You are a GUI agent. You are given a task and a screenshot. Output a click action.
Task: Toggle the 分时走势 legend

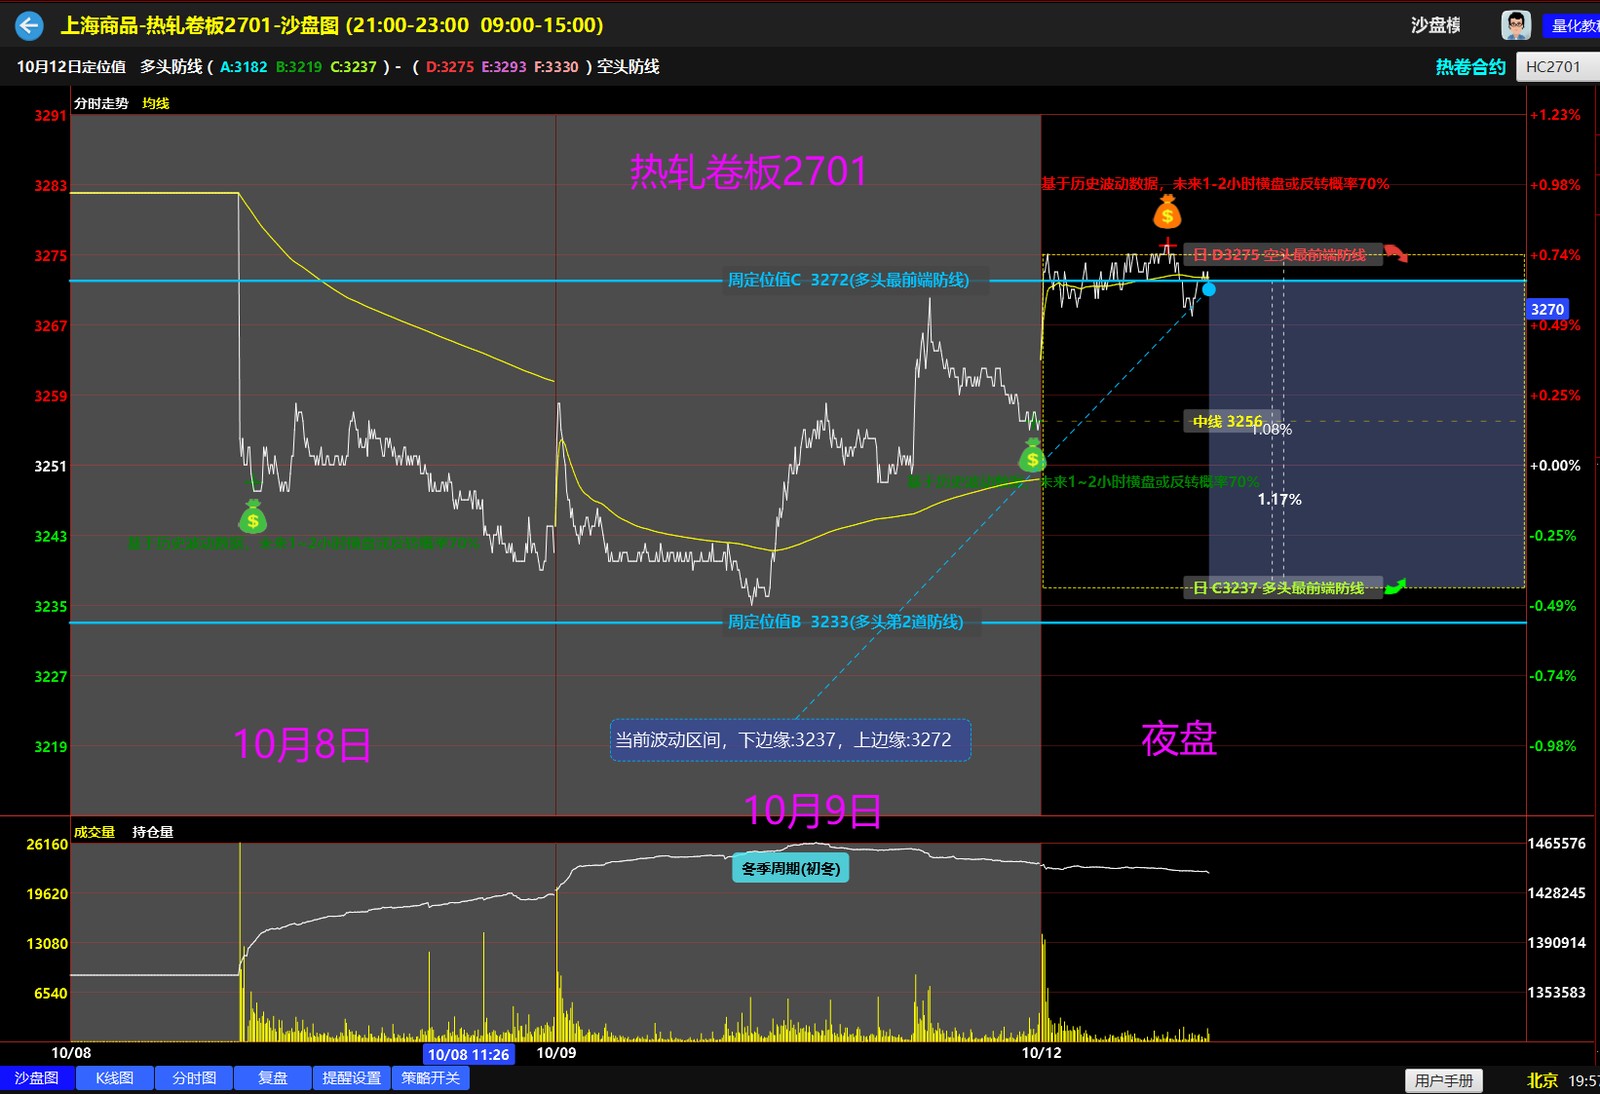[x=101, y=103]
